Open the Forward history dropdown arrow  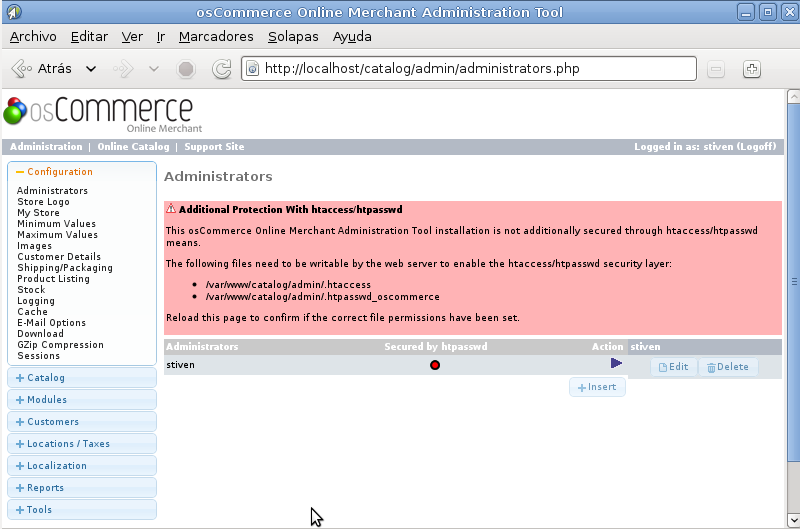[x=154, y=69]
